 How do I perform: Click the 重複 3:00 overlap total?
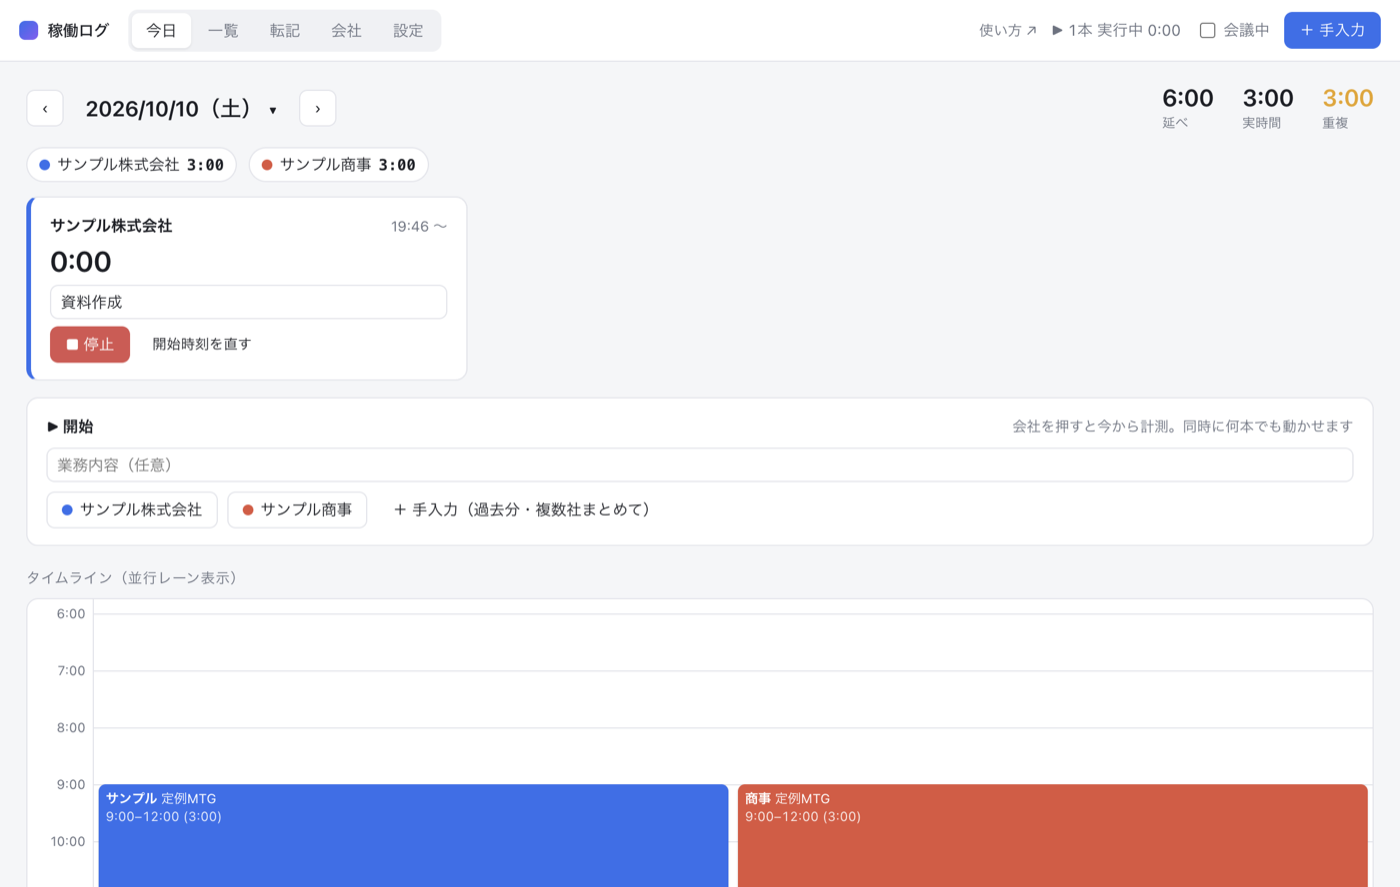pyautogui.click(x=1348, y=107)
